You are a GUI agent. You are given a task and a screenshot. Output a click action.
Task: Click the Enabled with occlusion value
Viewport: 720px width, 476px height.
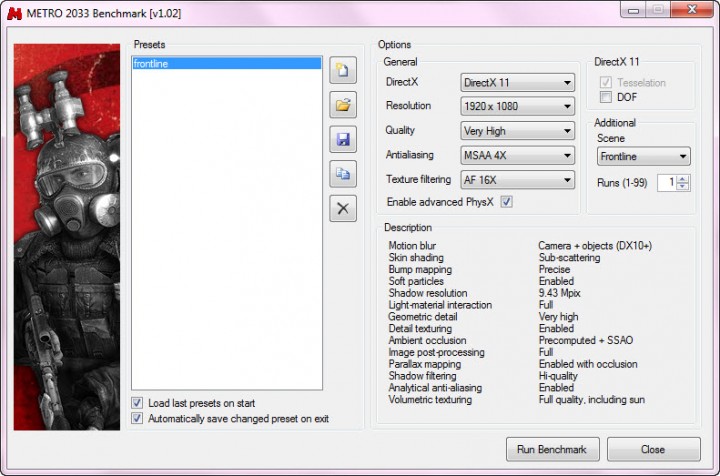[588, 364]
